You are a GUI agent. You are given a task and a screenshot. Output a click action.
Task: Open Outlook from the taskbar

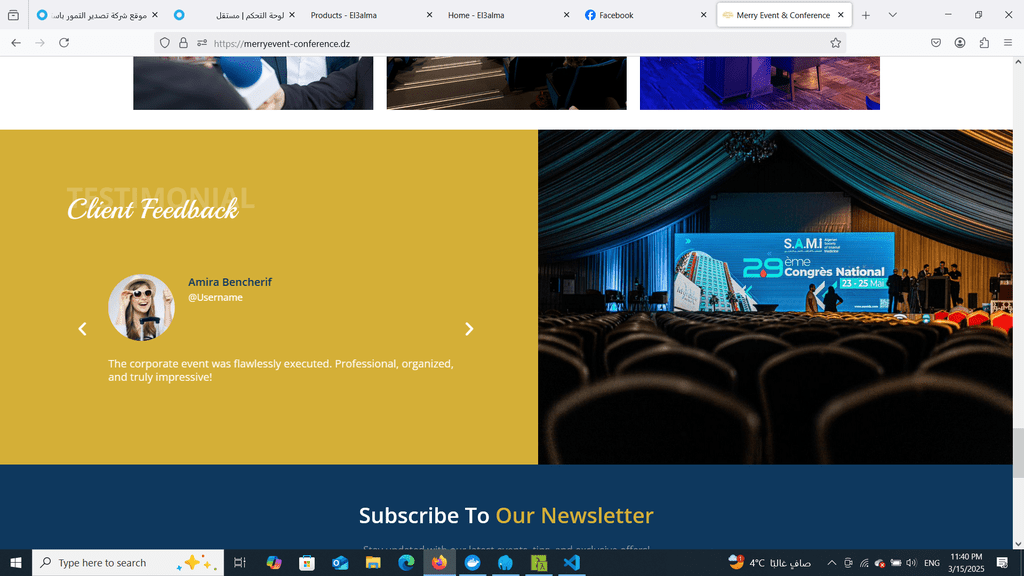[x=340, y=562]
